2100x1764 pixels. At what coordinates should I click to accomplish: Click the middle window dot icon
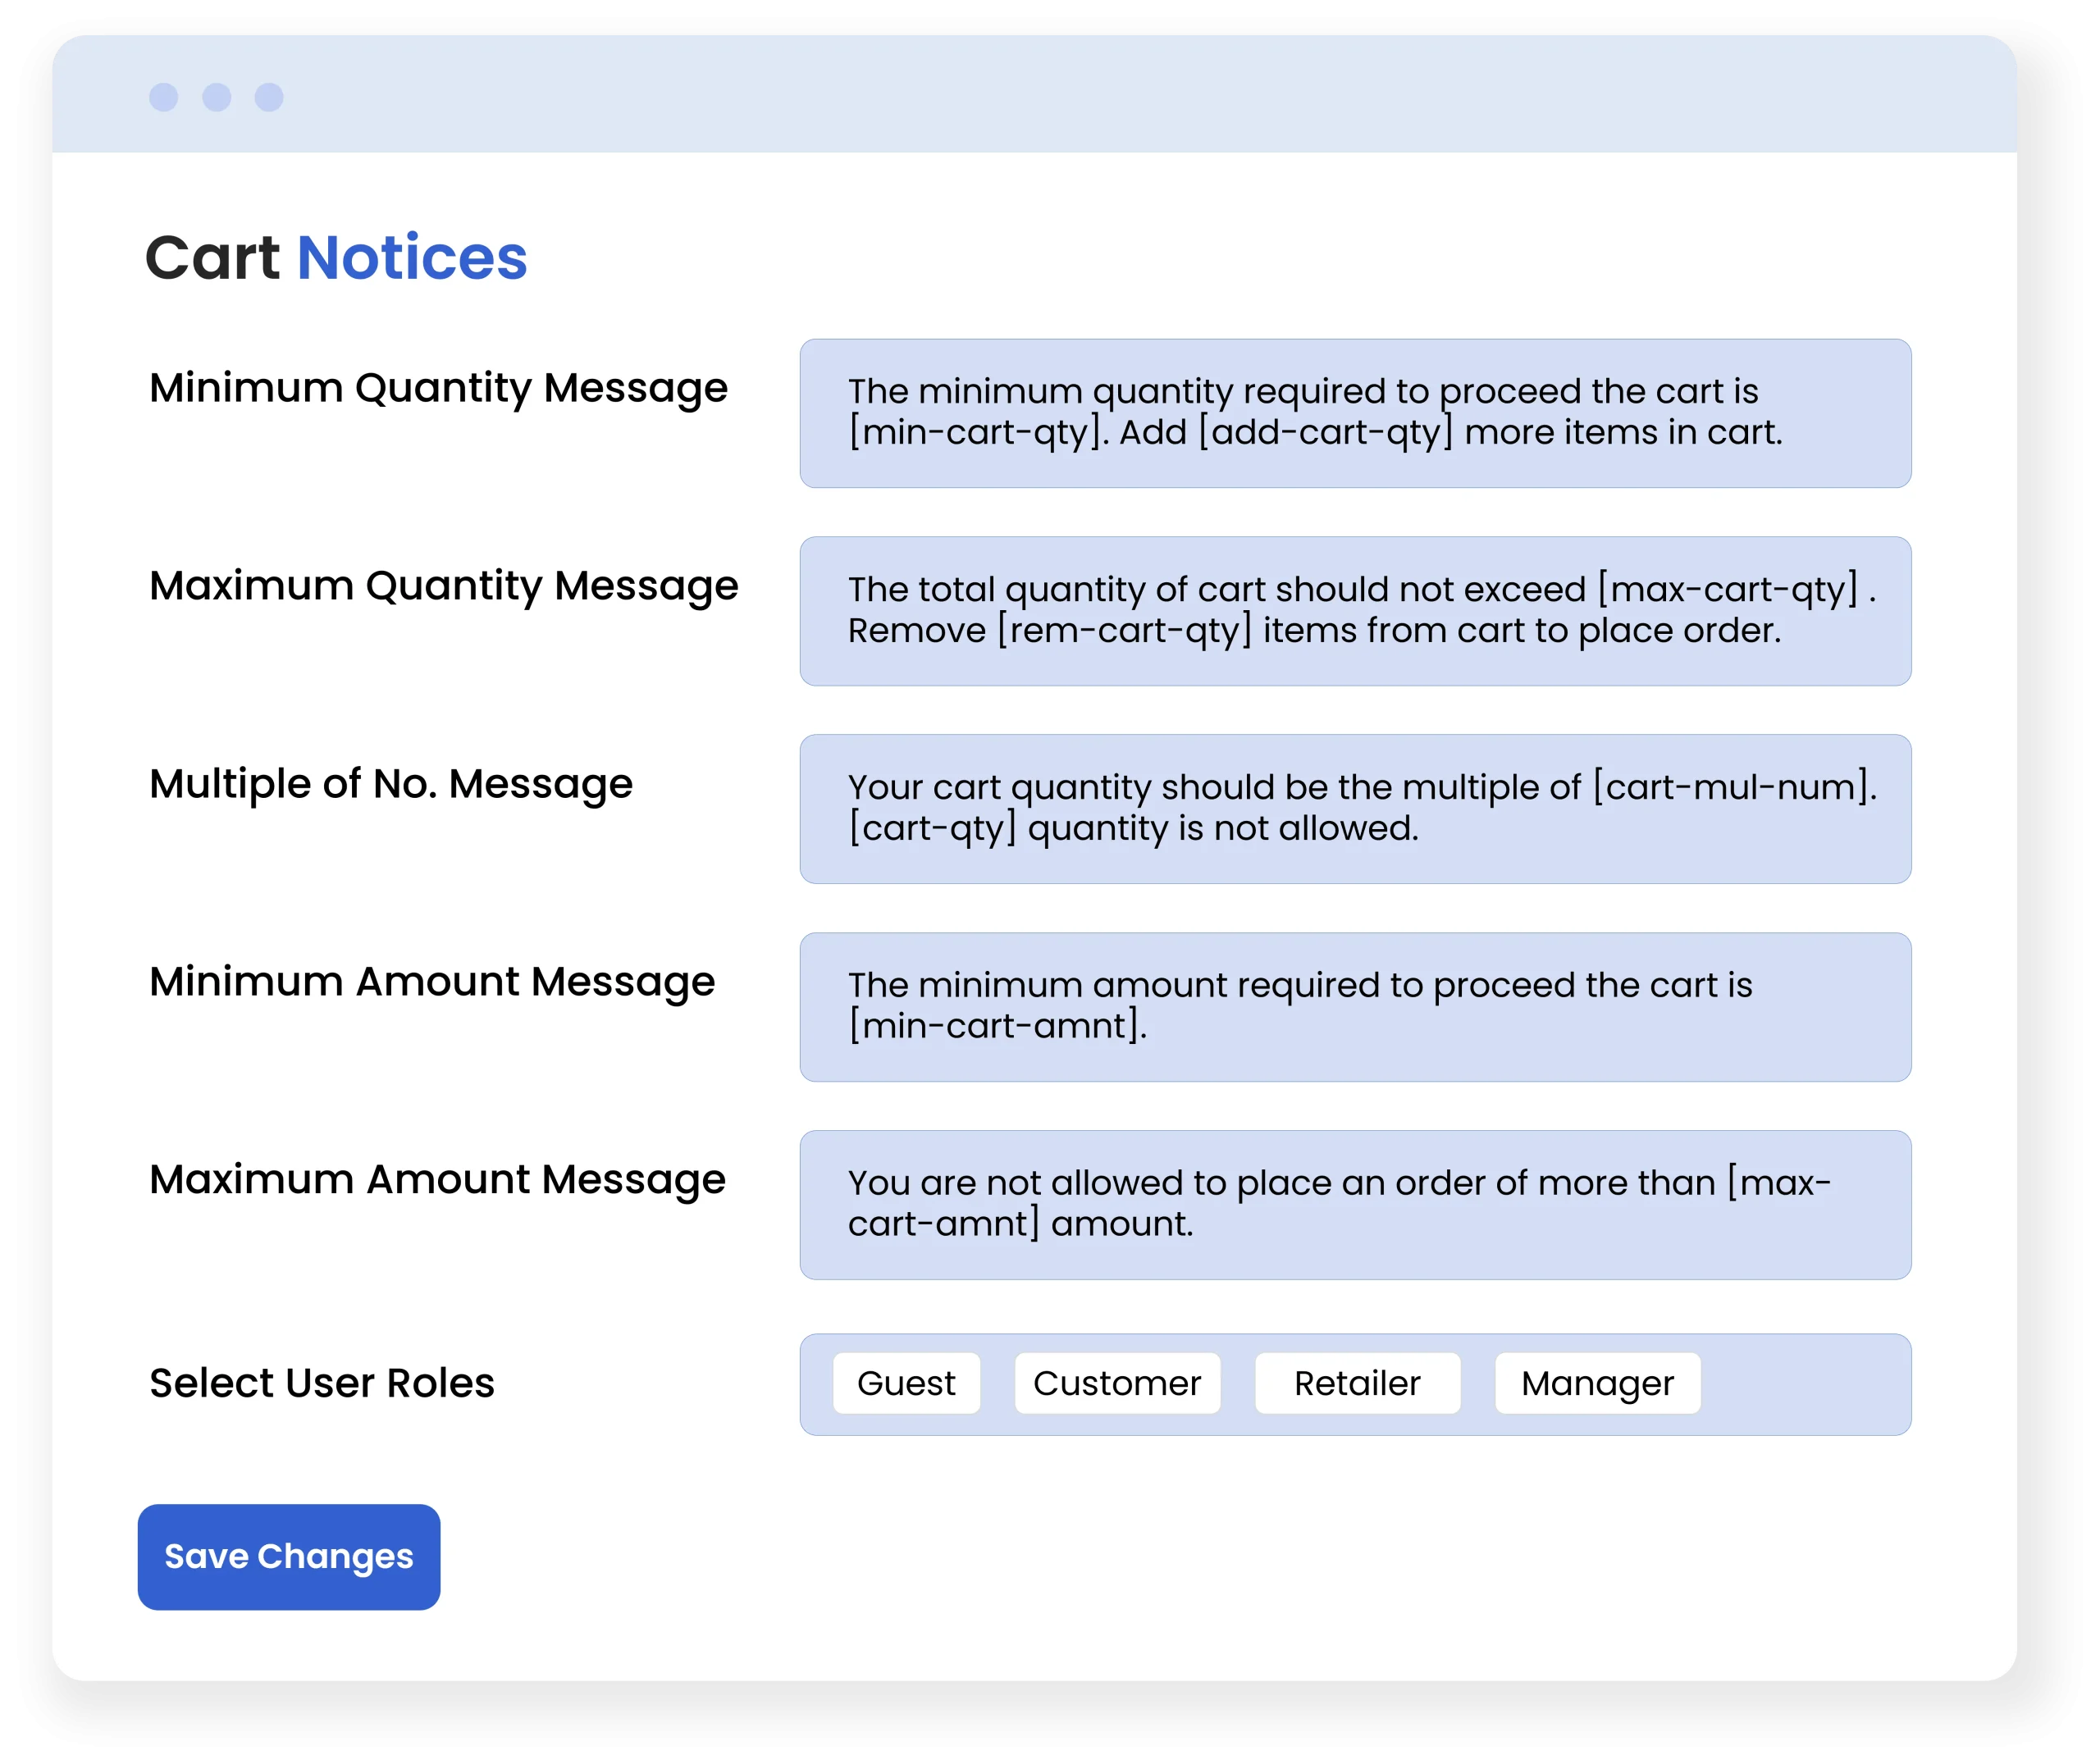[216, 97]
